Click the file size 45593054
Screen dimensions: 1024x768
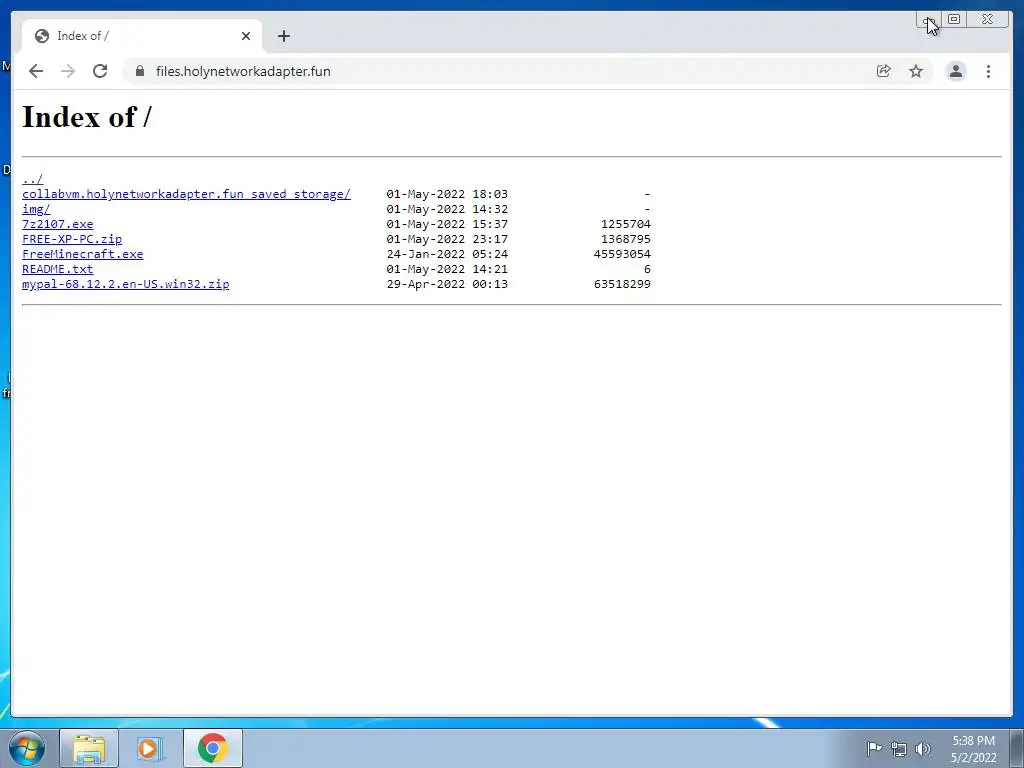click(x=622, y=254)
